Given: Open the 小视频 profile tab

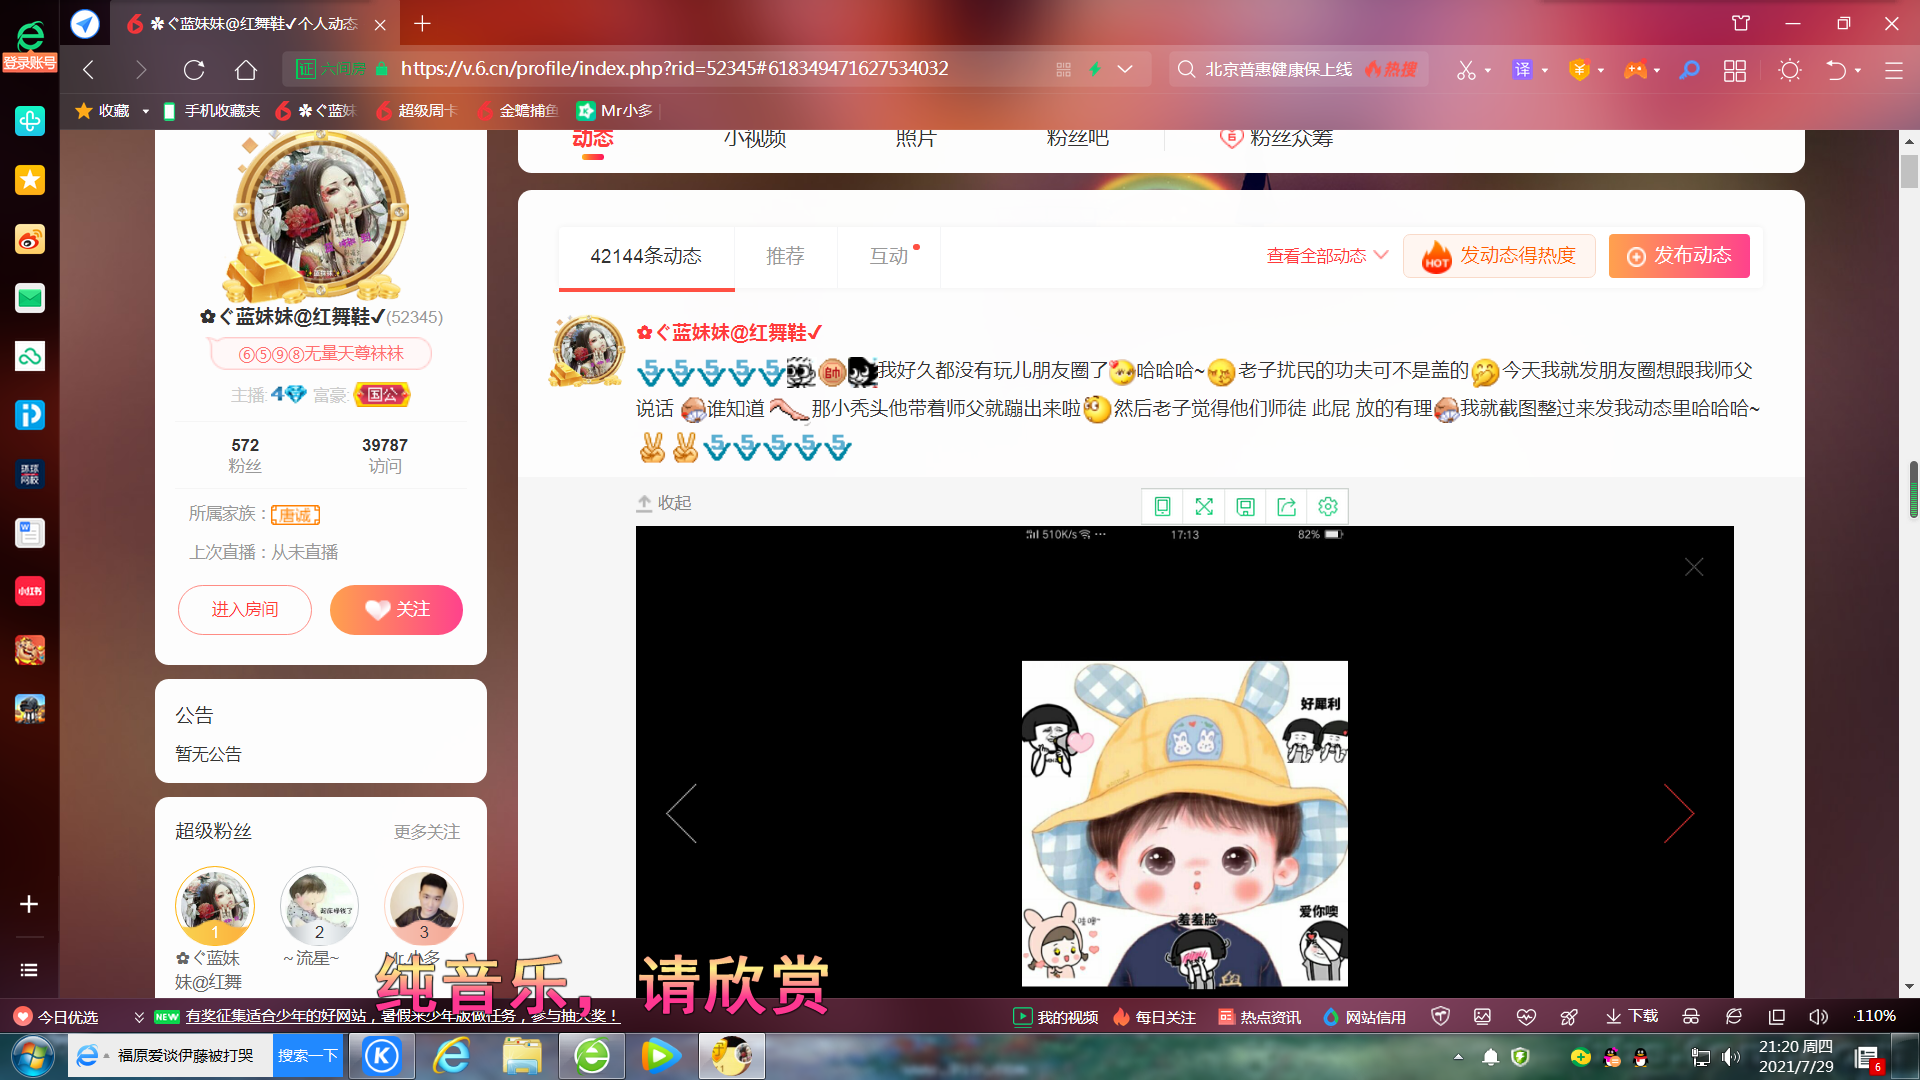Looking at the screenshot, I should [755, 139].
